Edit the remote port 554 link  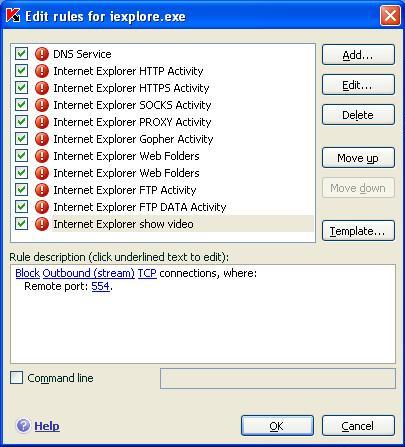[x=100, y=286]
